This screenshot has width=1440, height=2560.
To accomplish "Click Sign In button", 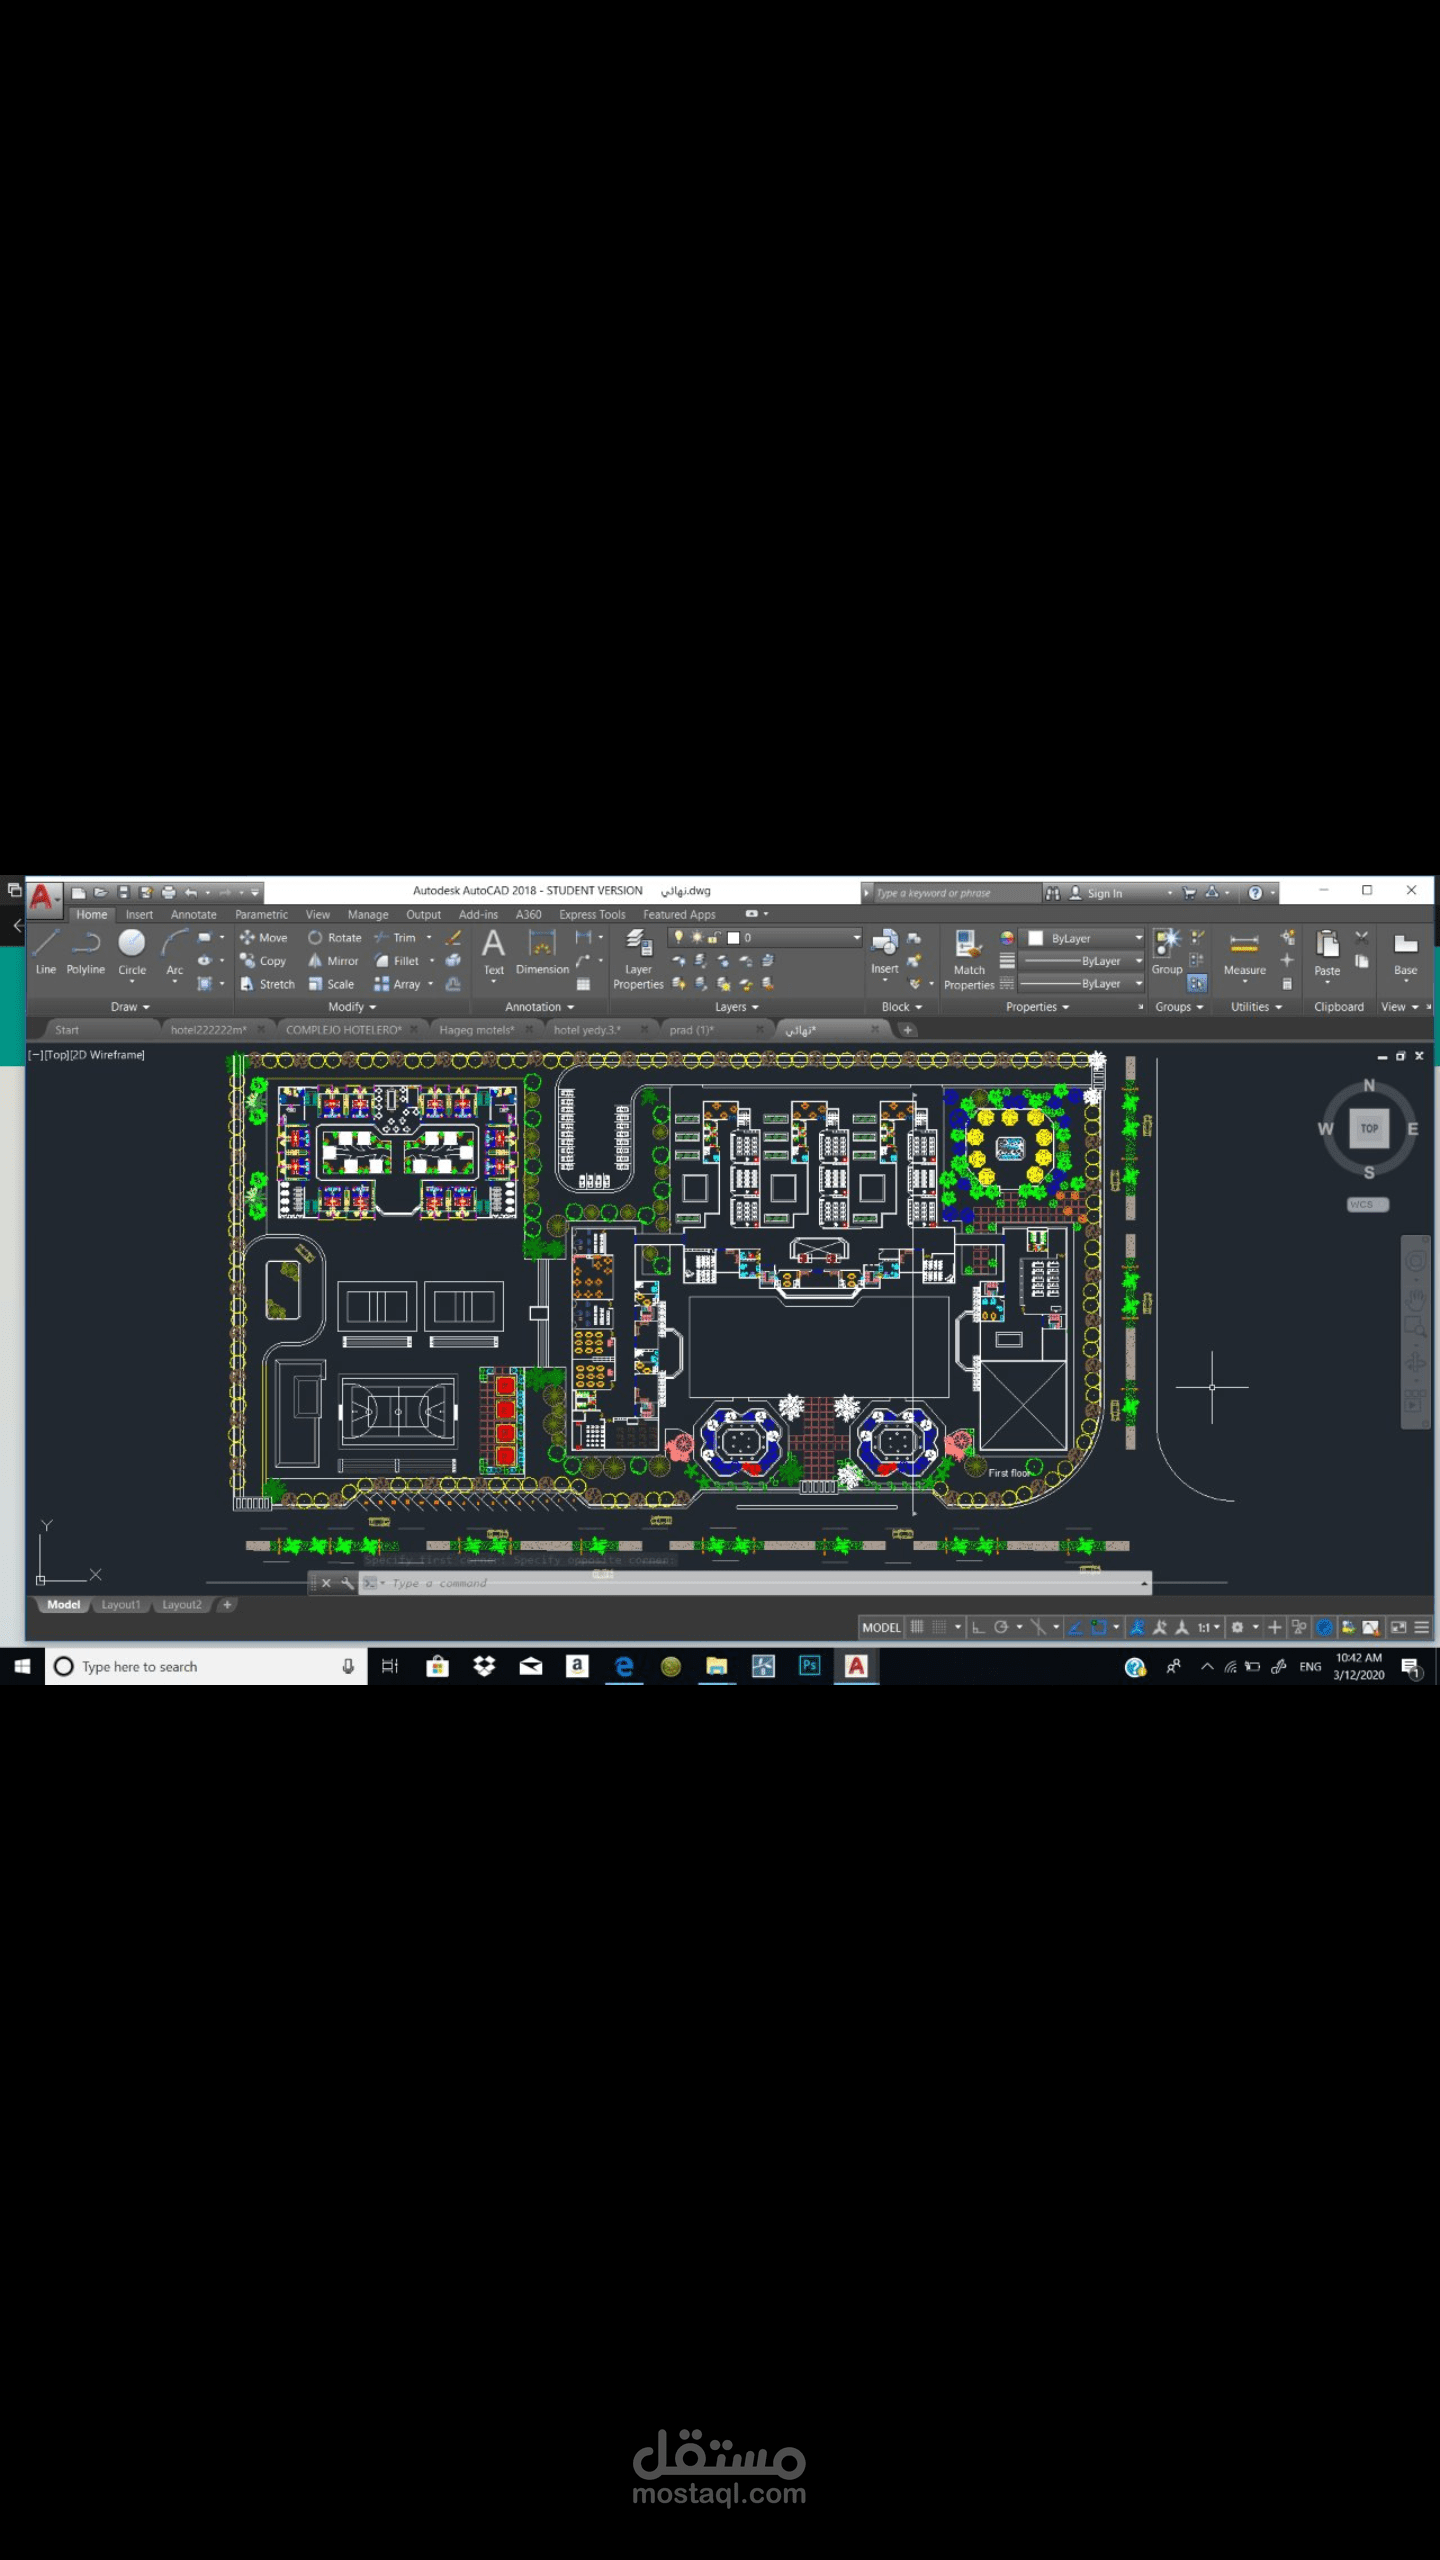I will point(1097,893).
